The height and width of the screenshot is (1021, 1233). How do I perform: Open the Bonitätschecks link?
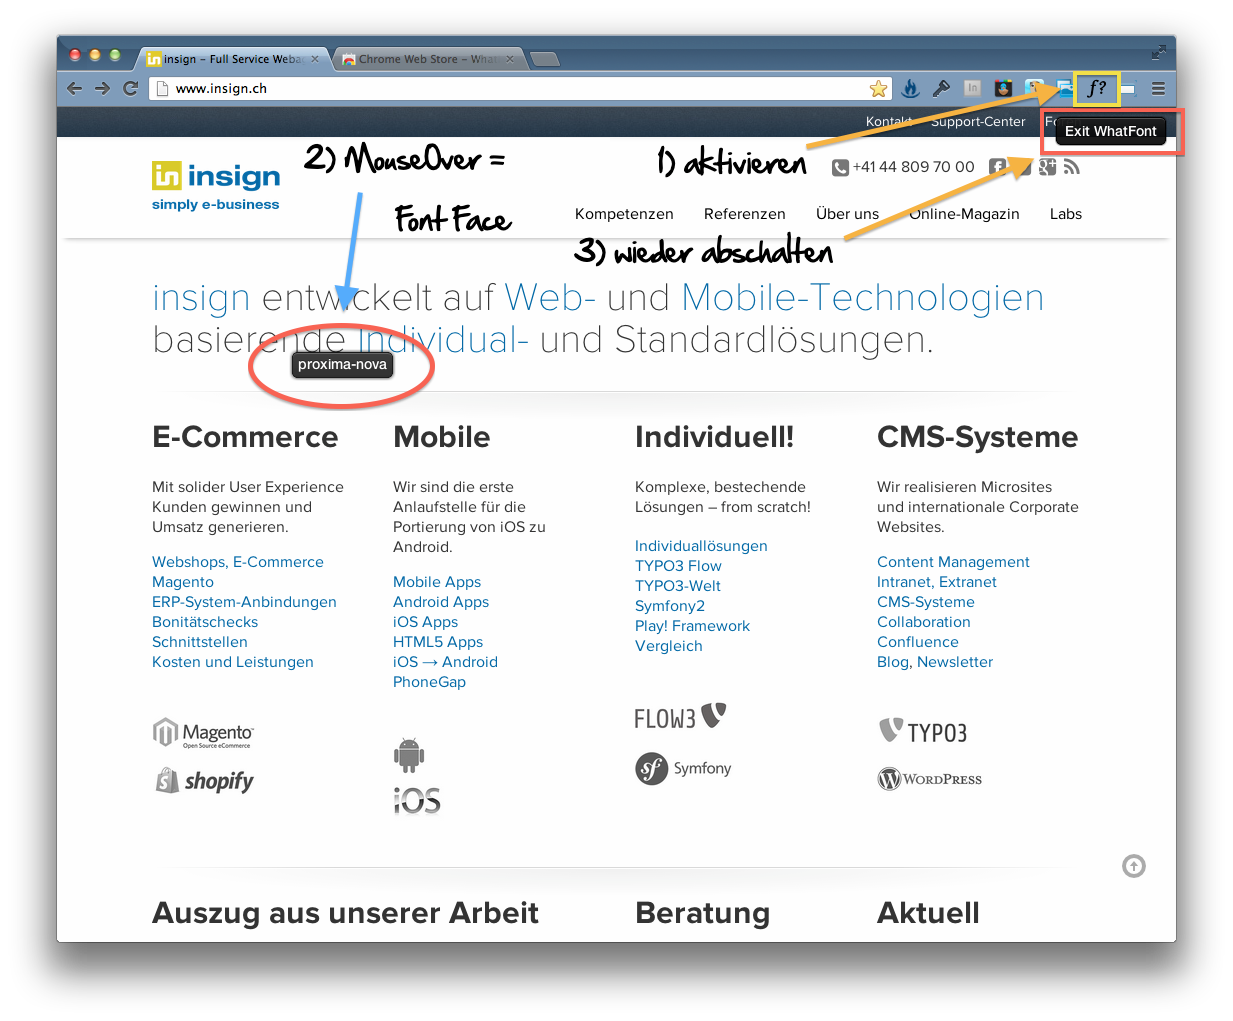tap(205, 622)
